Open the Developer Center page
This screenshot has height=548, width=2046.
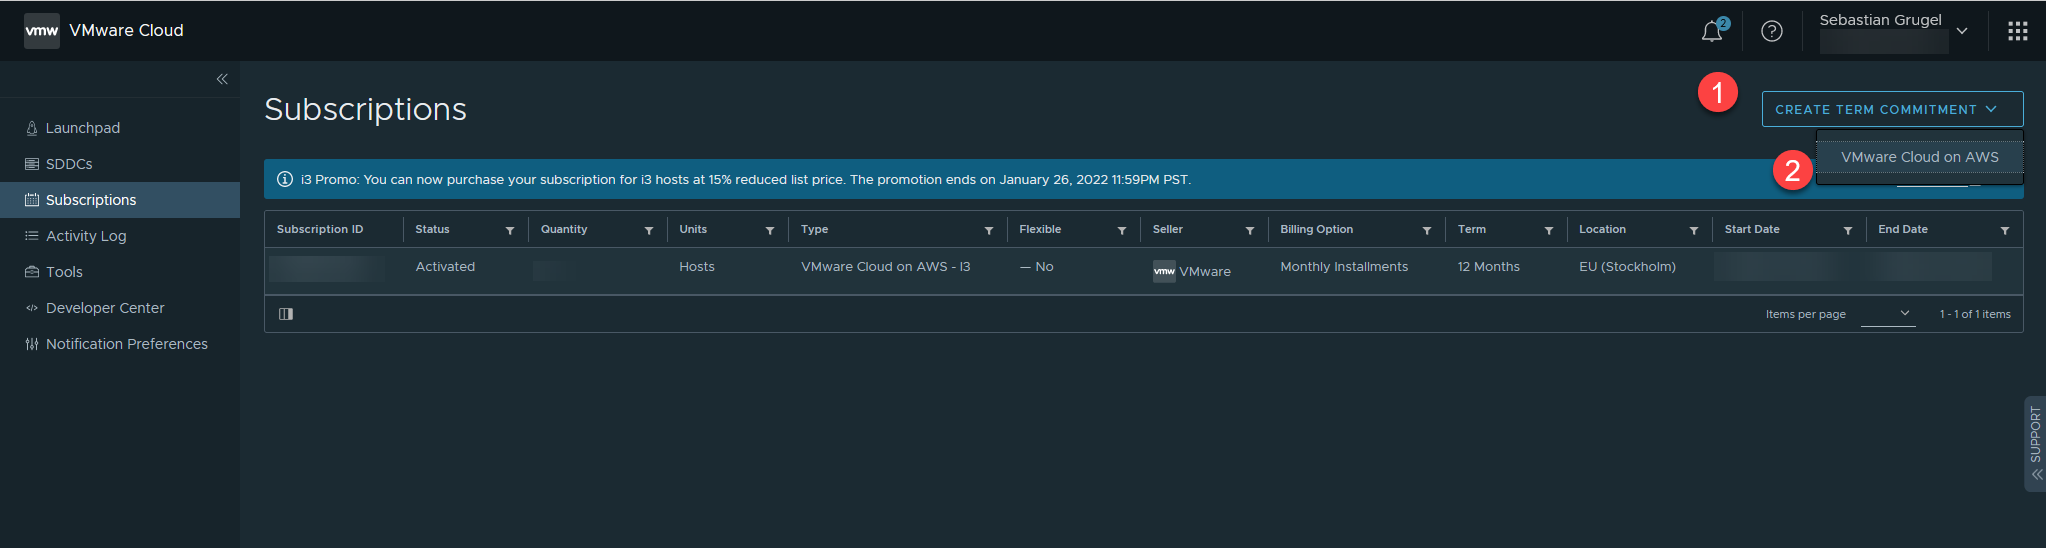click(105, 308)
